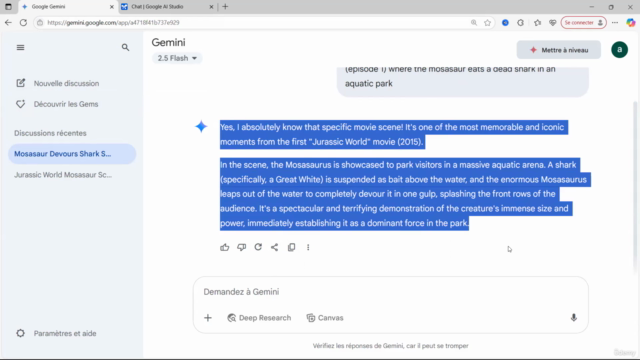
Task: Click the sidebar search magnifier icon
Action: coord(125,48)
